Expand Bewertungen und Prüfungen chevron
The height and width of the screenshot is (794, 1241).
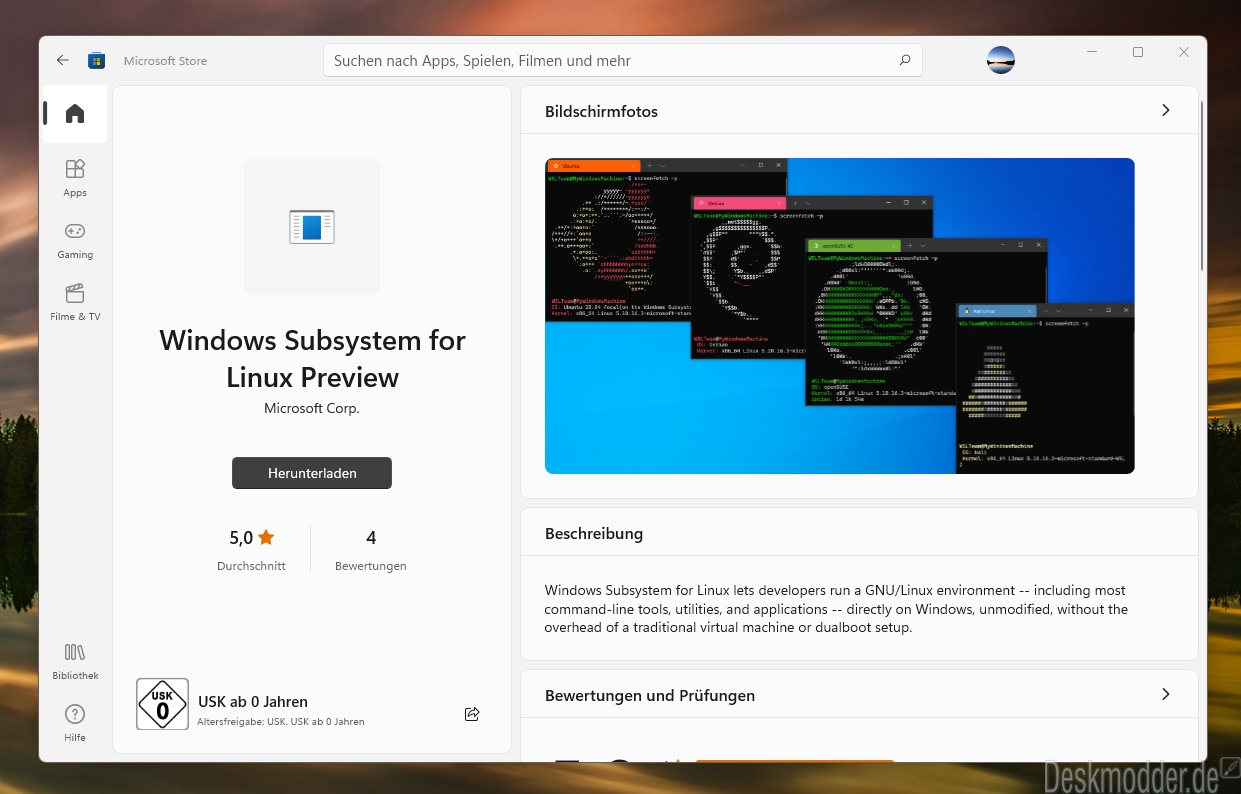(x=1165, y=694)
